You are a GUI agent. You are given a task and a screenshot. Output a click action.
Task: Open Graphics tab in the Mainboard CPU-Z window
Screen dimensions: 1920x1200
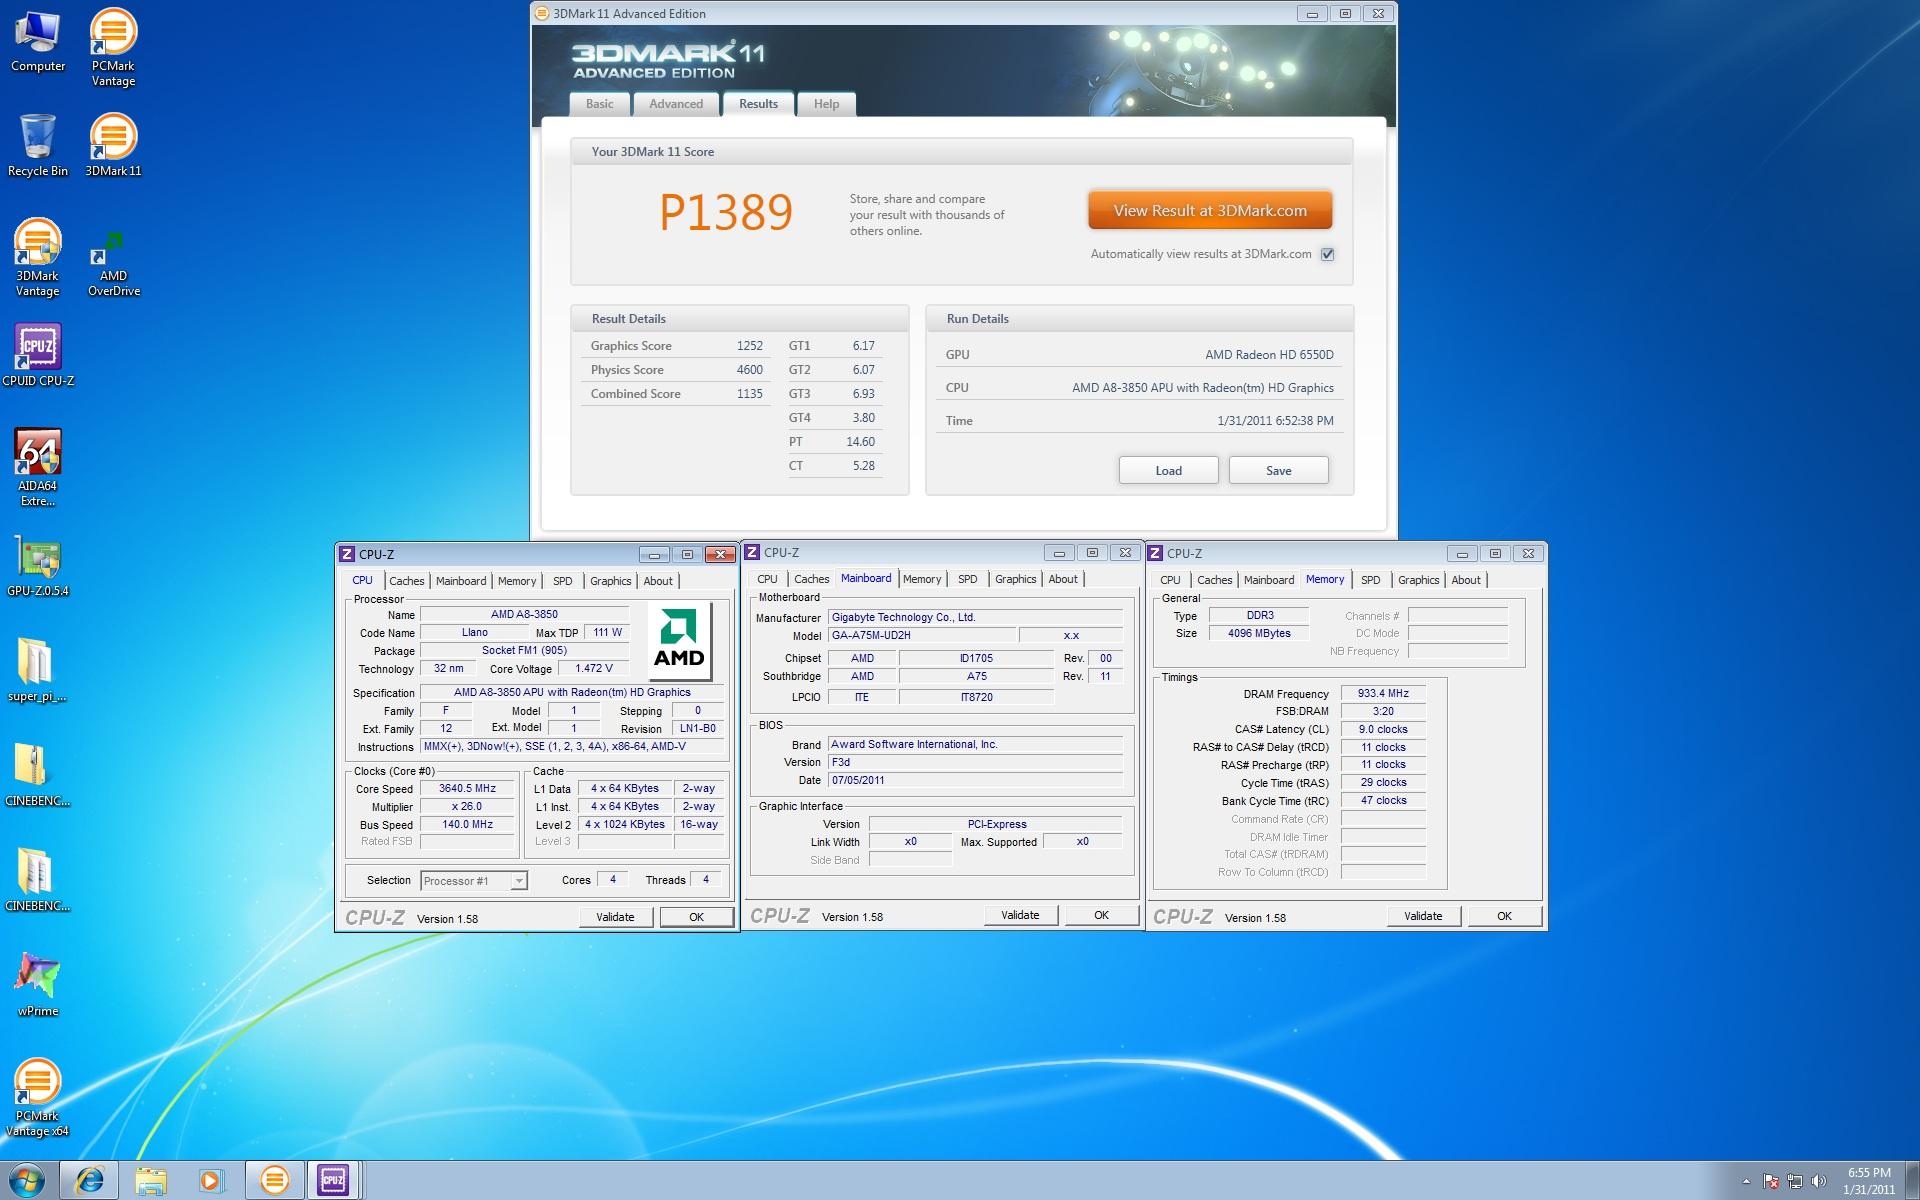(x=1015, y=579)
